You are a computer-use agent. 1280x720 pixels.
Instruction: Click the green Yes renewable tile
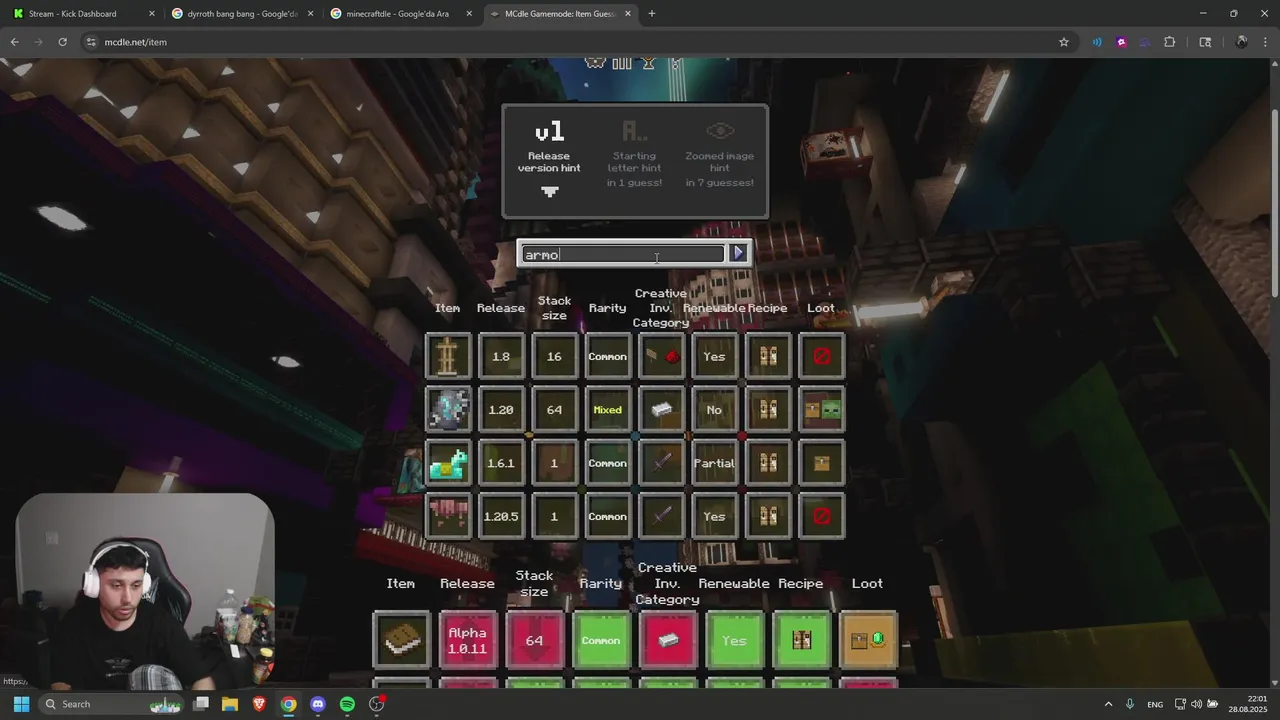pos(734,640)
